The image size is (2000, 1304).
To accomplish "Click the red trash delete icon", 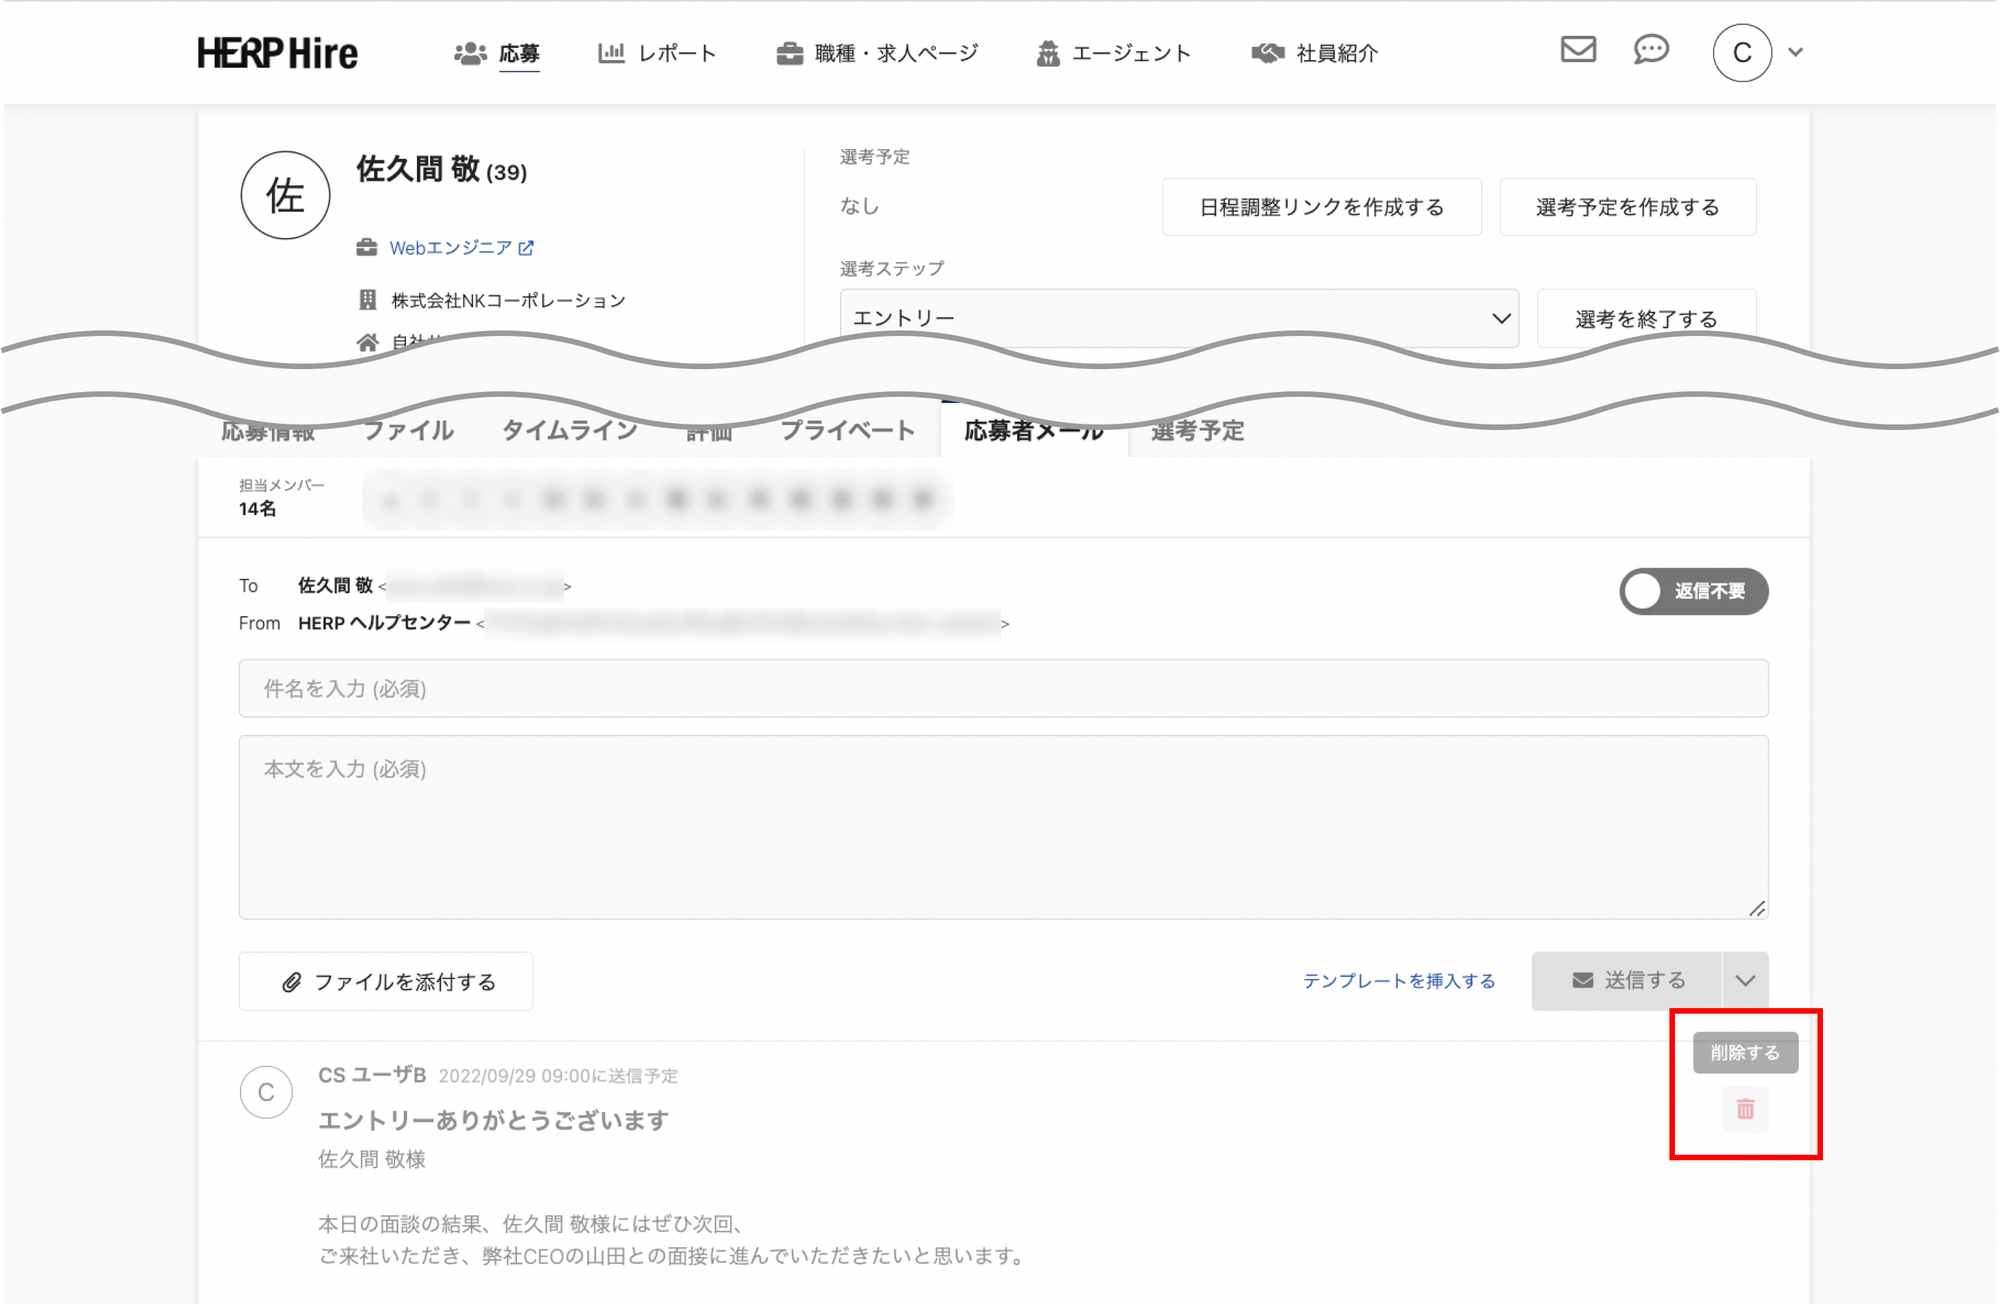I will point(1745,1109).
